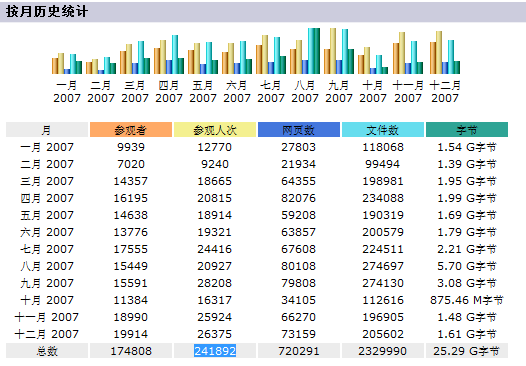Click the highlighted total 241892
Screen dimensions: 526x366
tap(215, 351)
